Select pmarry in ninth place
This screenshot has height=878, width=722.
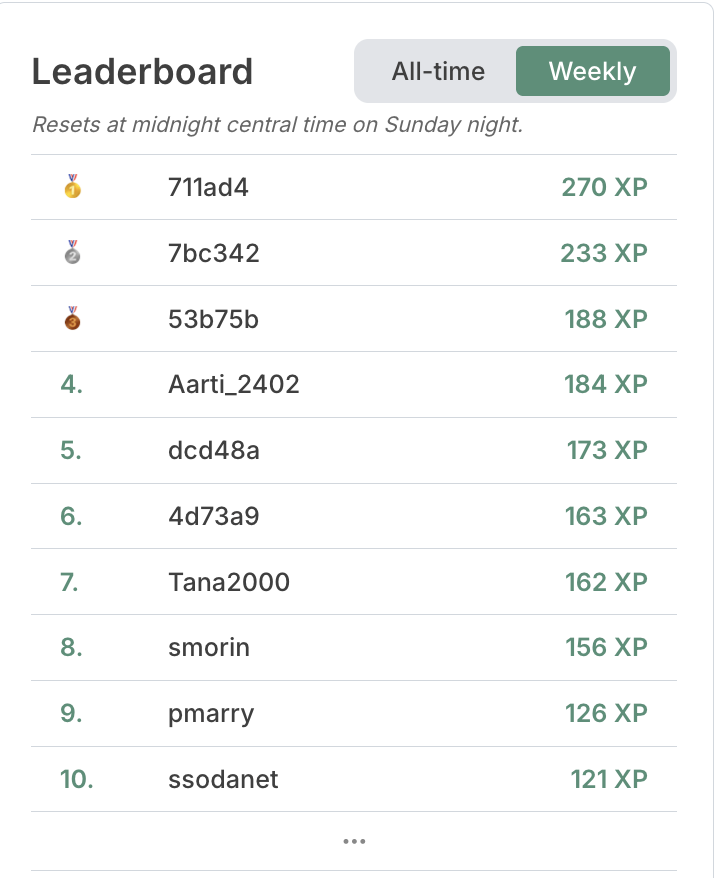(x=211, y=714)
